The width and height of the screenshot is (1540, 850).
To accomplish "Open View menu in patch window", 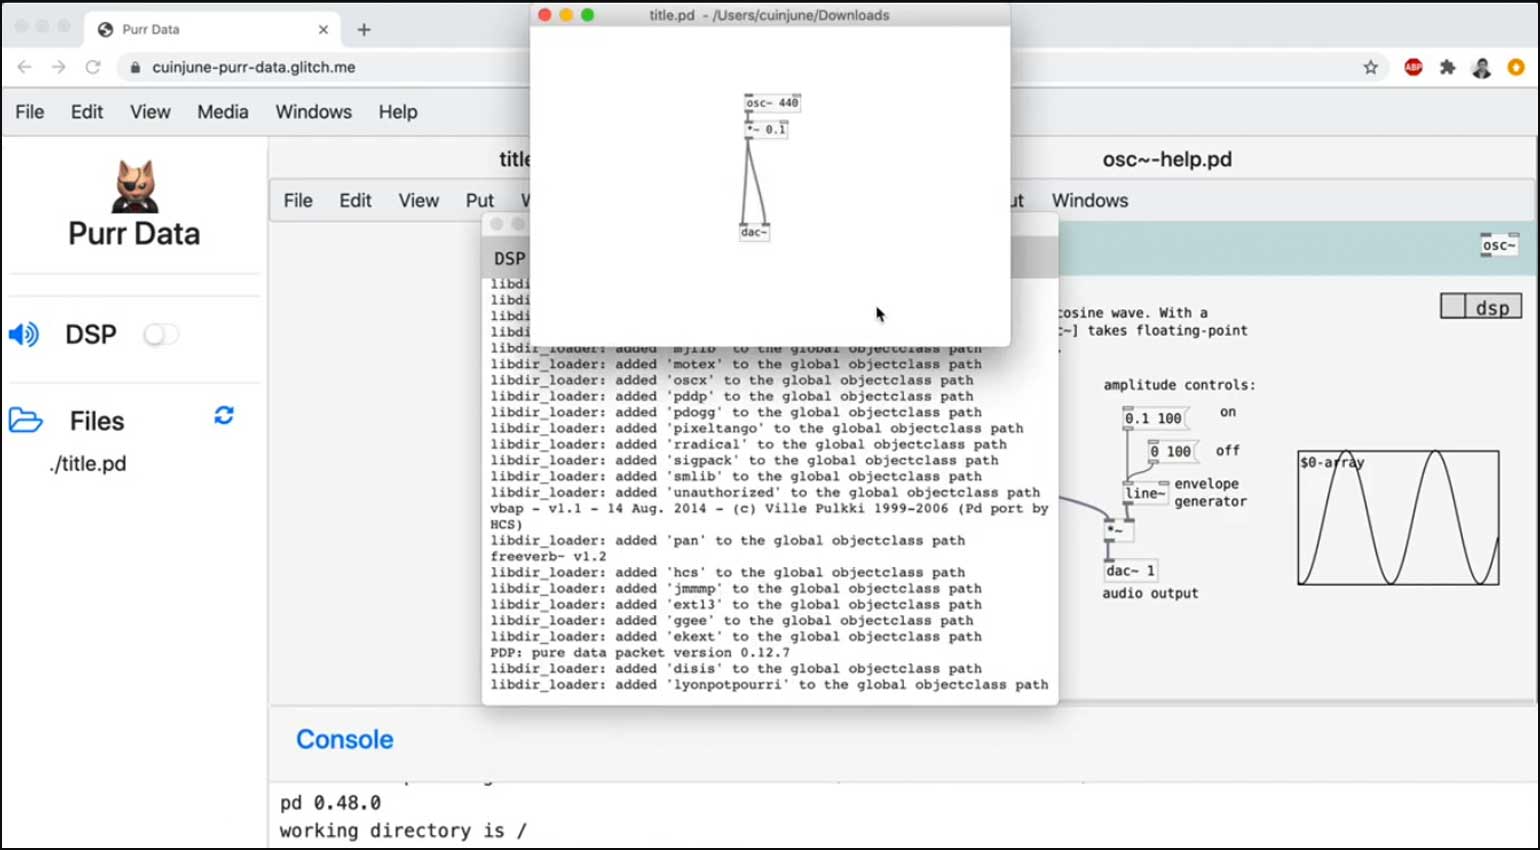I will coord(418,200).
